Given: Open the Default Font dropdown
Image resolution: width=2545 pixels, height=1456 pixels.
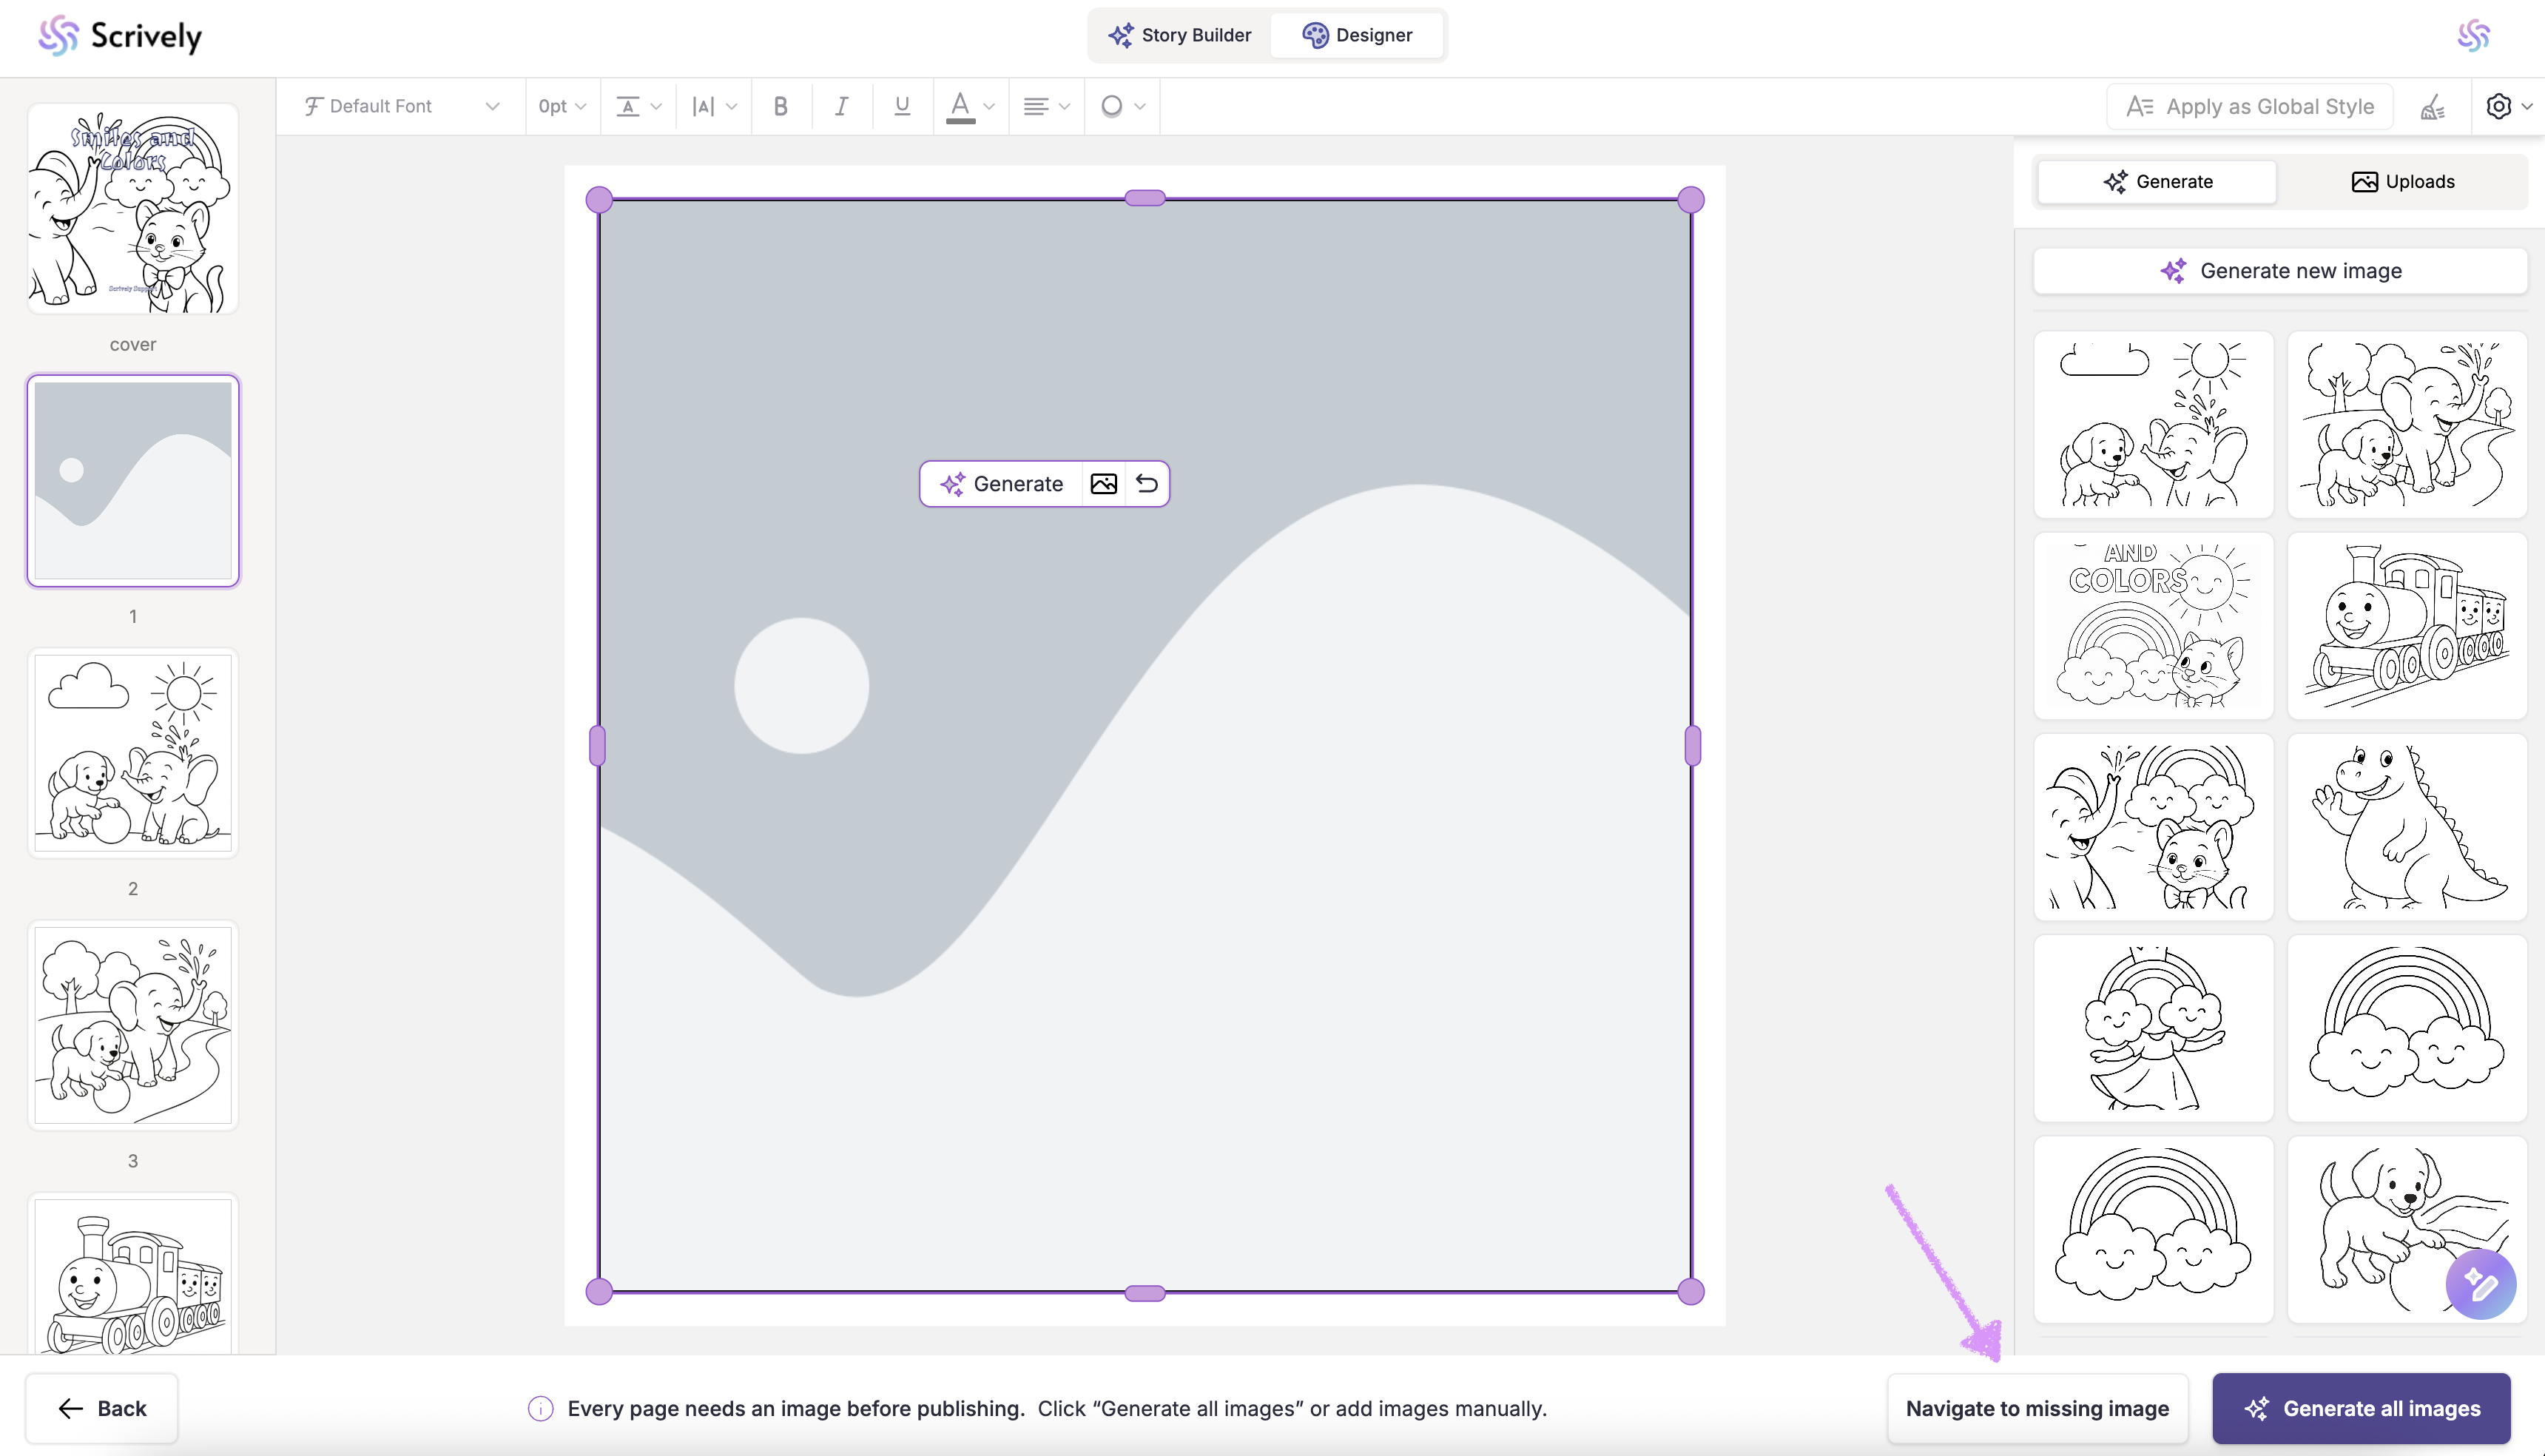Looking at the screenshot, I should click(402, 106).
